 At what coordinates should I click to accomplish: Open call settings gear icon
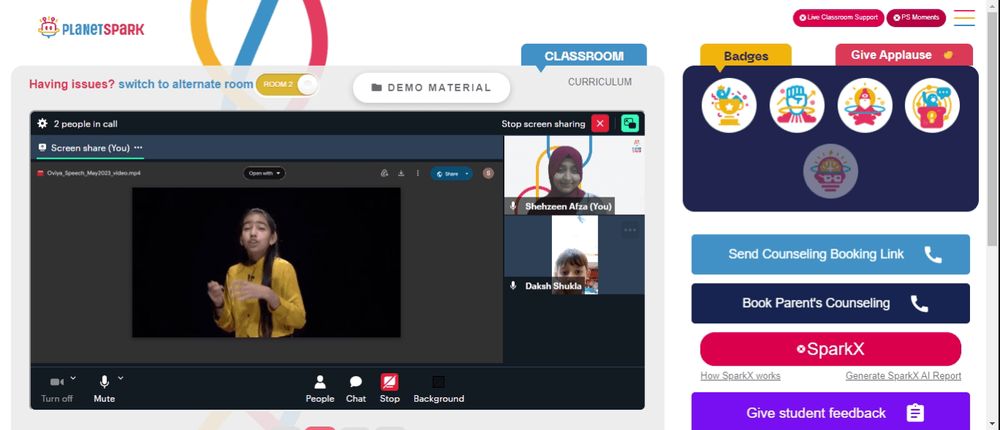click(43, 124)
